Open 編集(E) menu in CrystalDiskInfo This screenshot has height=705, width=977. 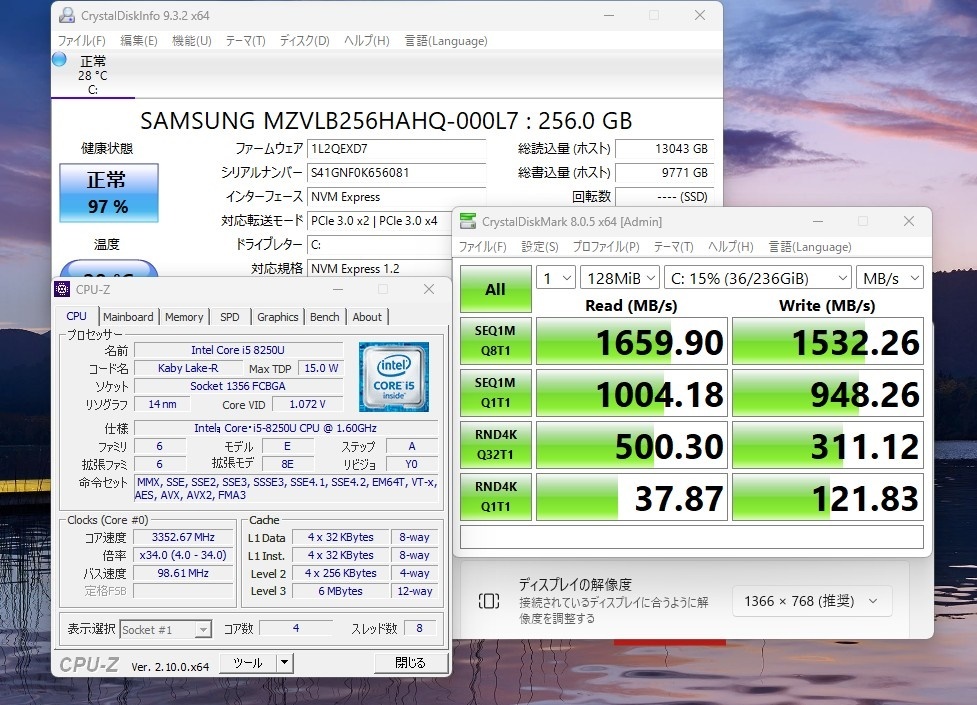pyautogui.click(x=138, y=41)
